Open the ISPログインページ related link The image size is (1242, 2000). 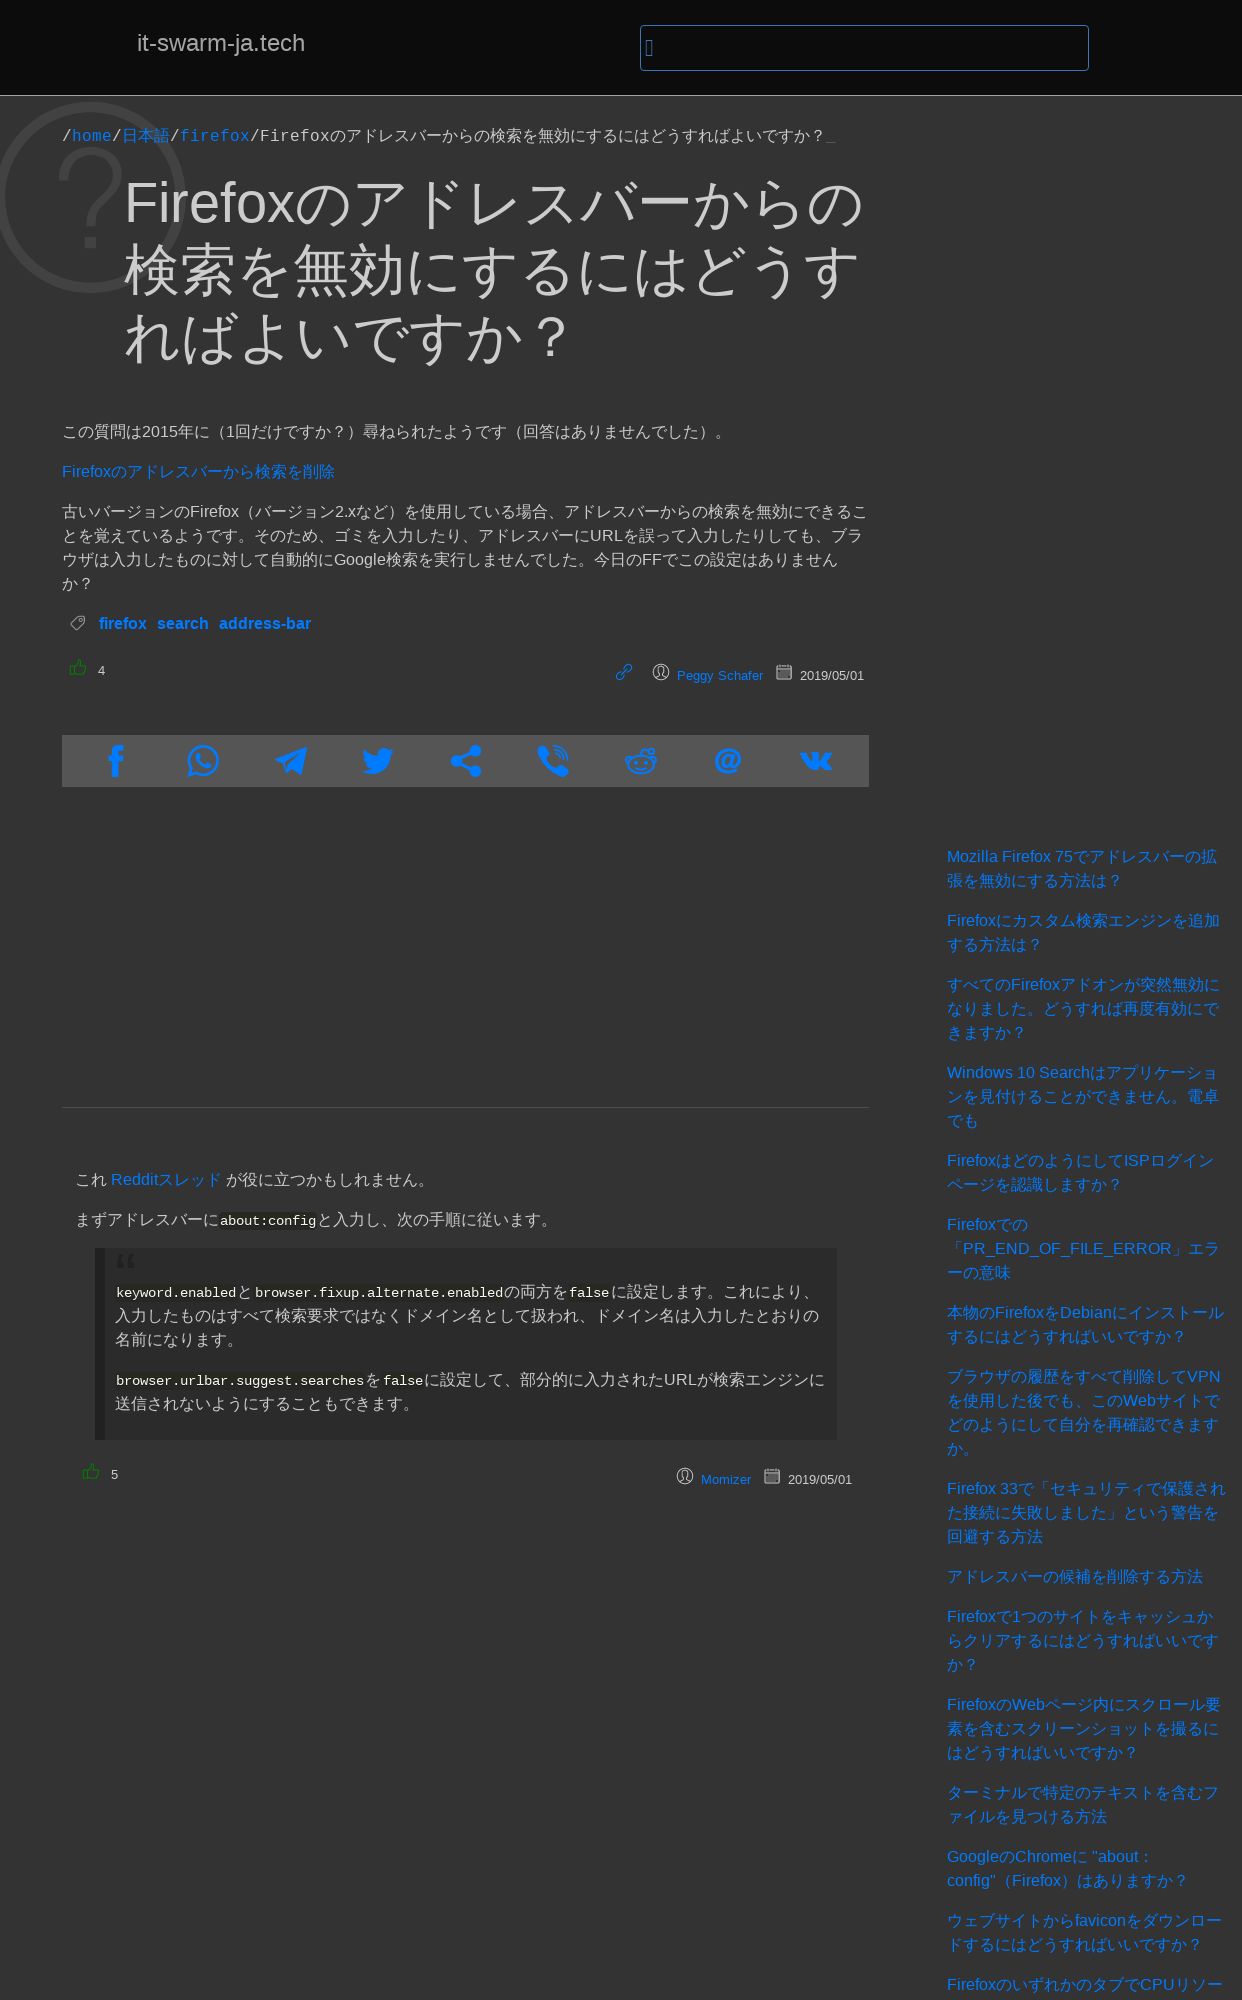pyautogui.click(x=1080, y=1173)
